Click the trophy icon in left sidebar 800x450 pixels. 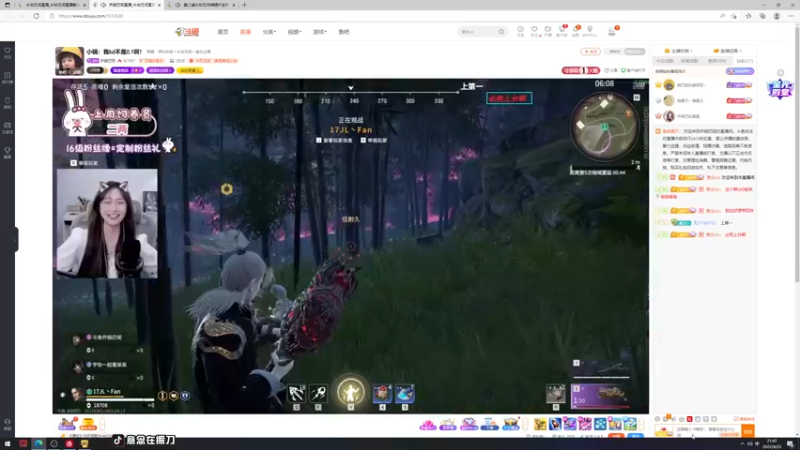tap(7, 152)
